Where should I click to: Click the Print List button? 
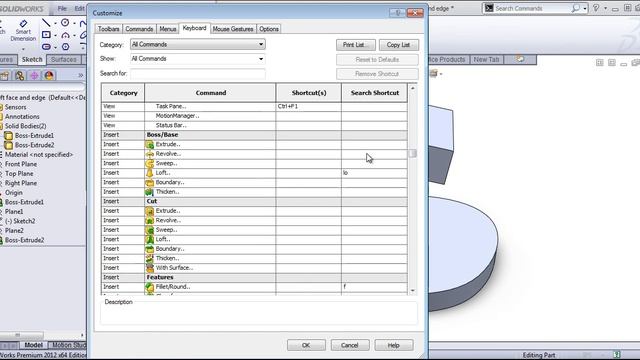tap(356, 45)
